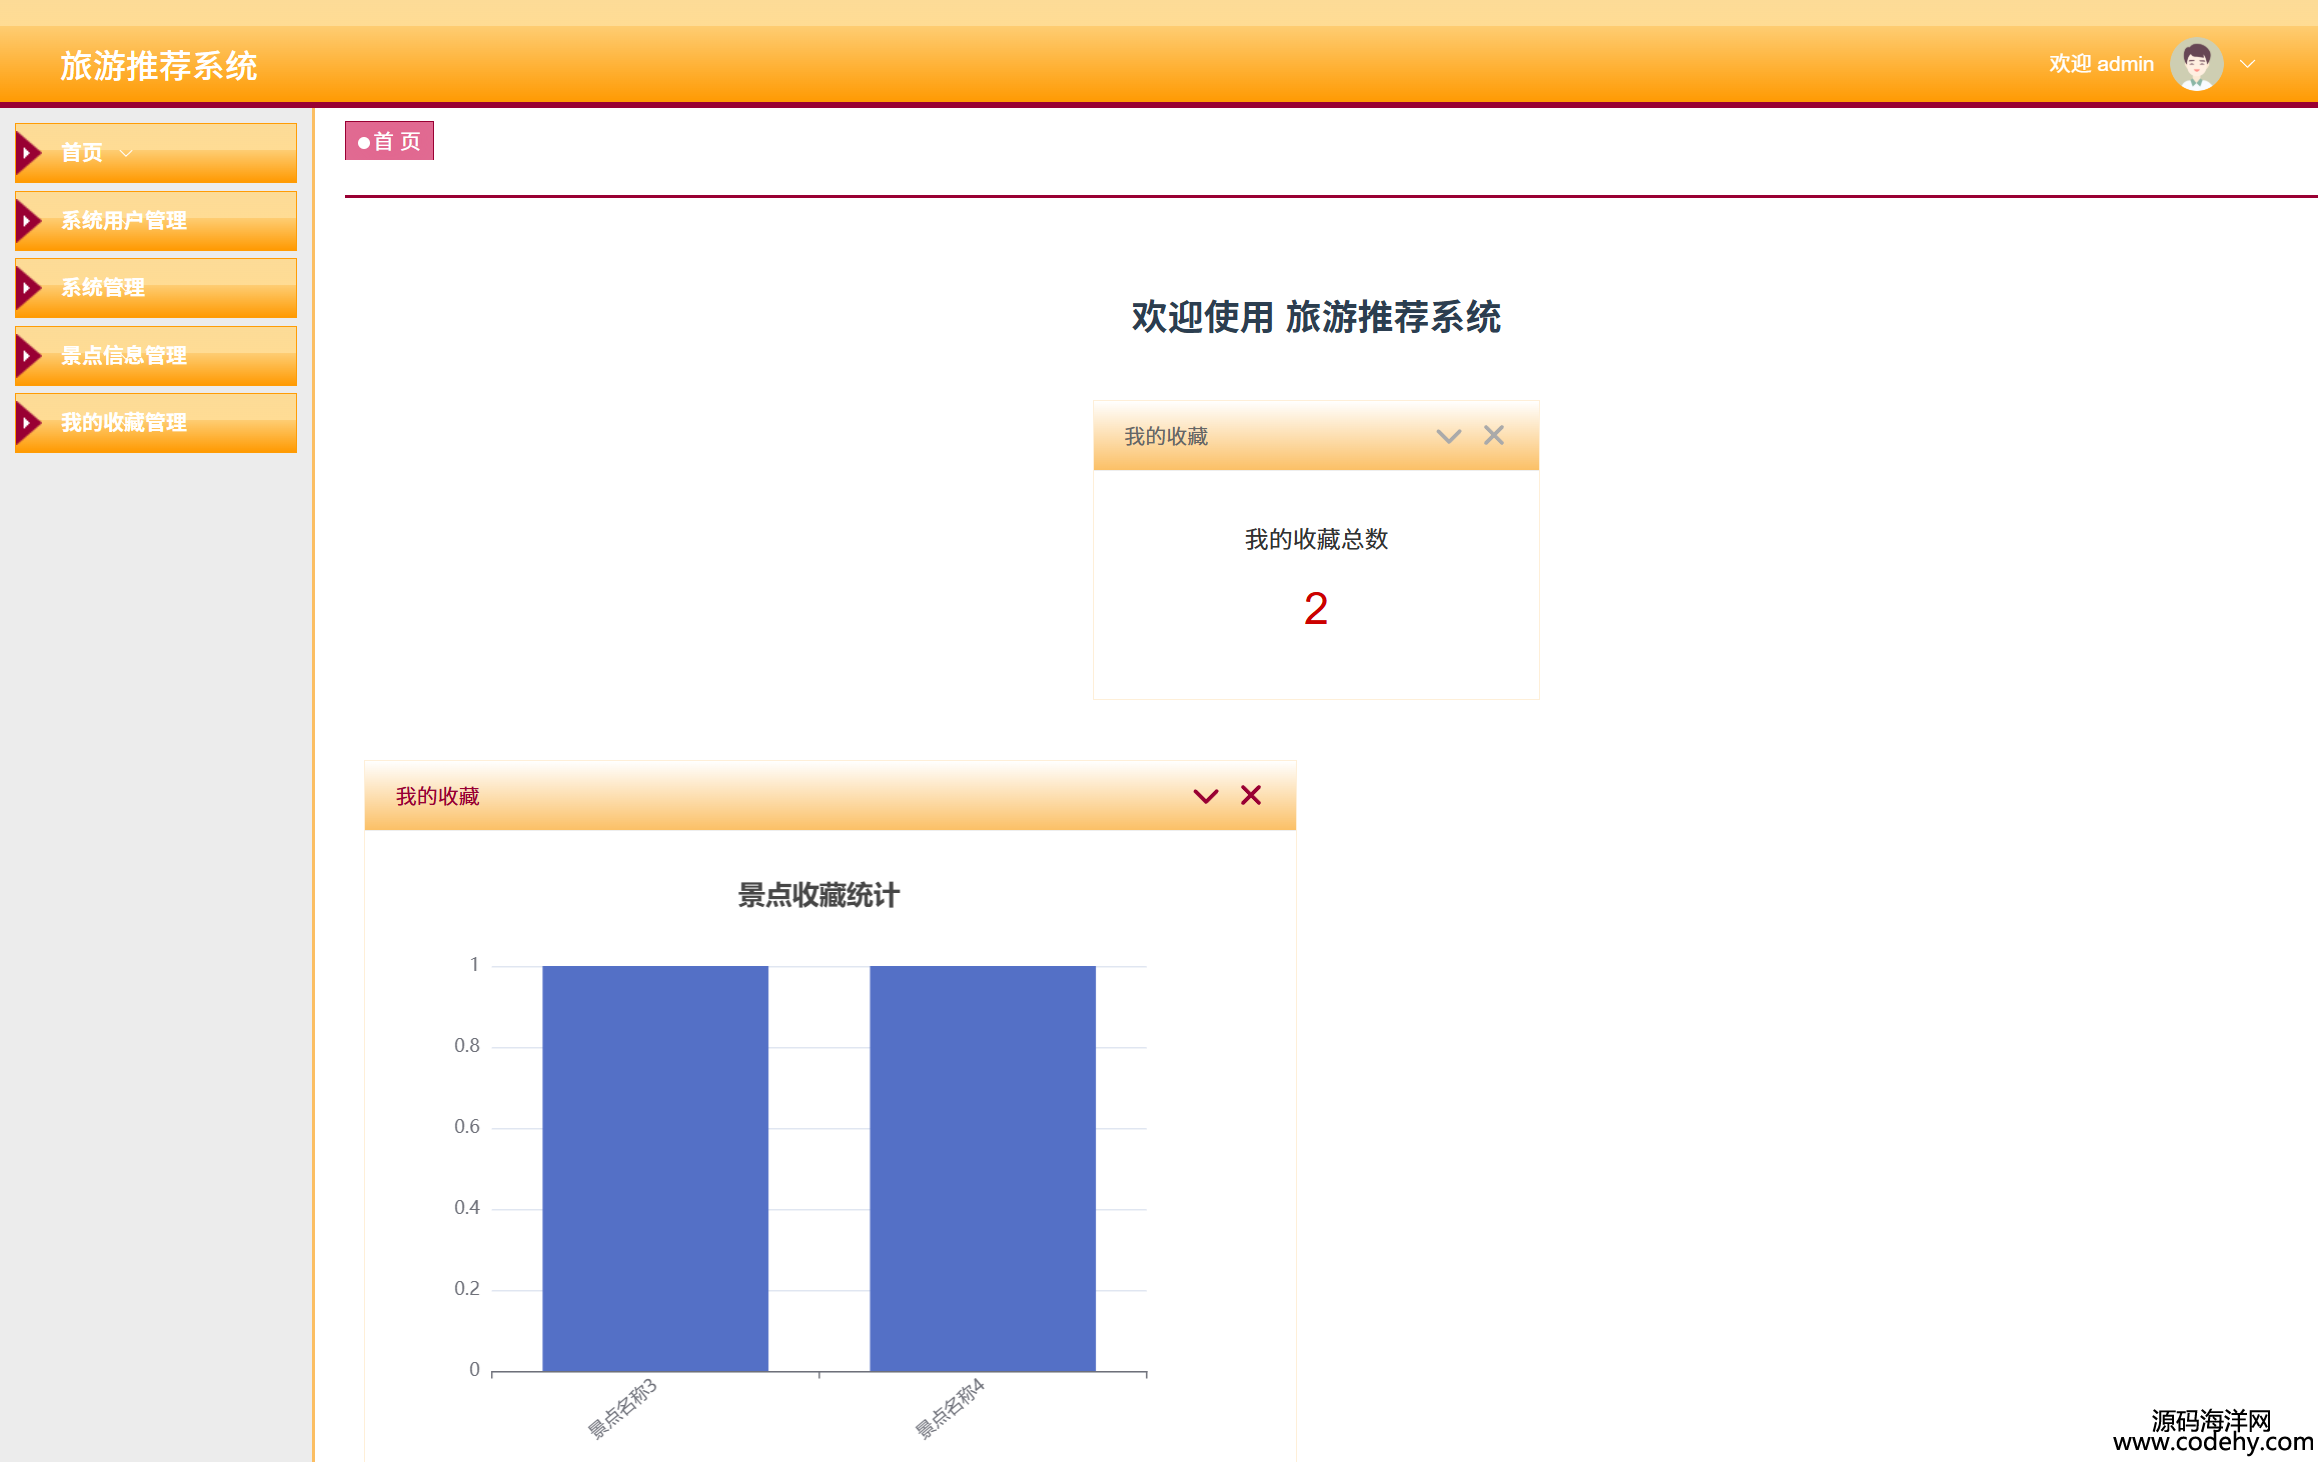Image resolution: width=2318 pixels, height=1462 pixels.
Task: Expand the 首页 sidebar chevron
Action: tap(126, 153)
